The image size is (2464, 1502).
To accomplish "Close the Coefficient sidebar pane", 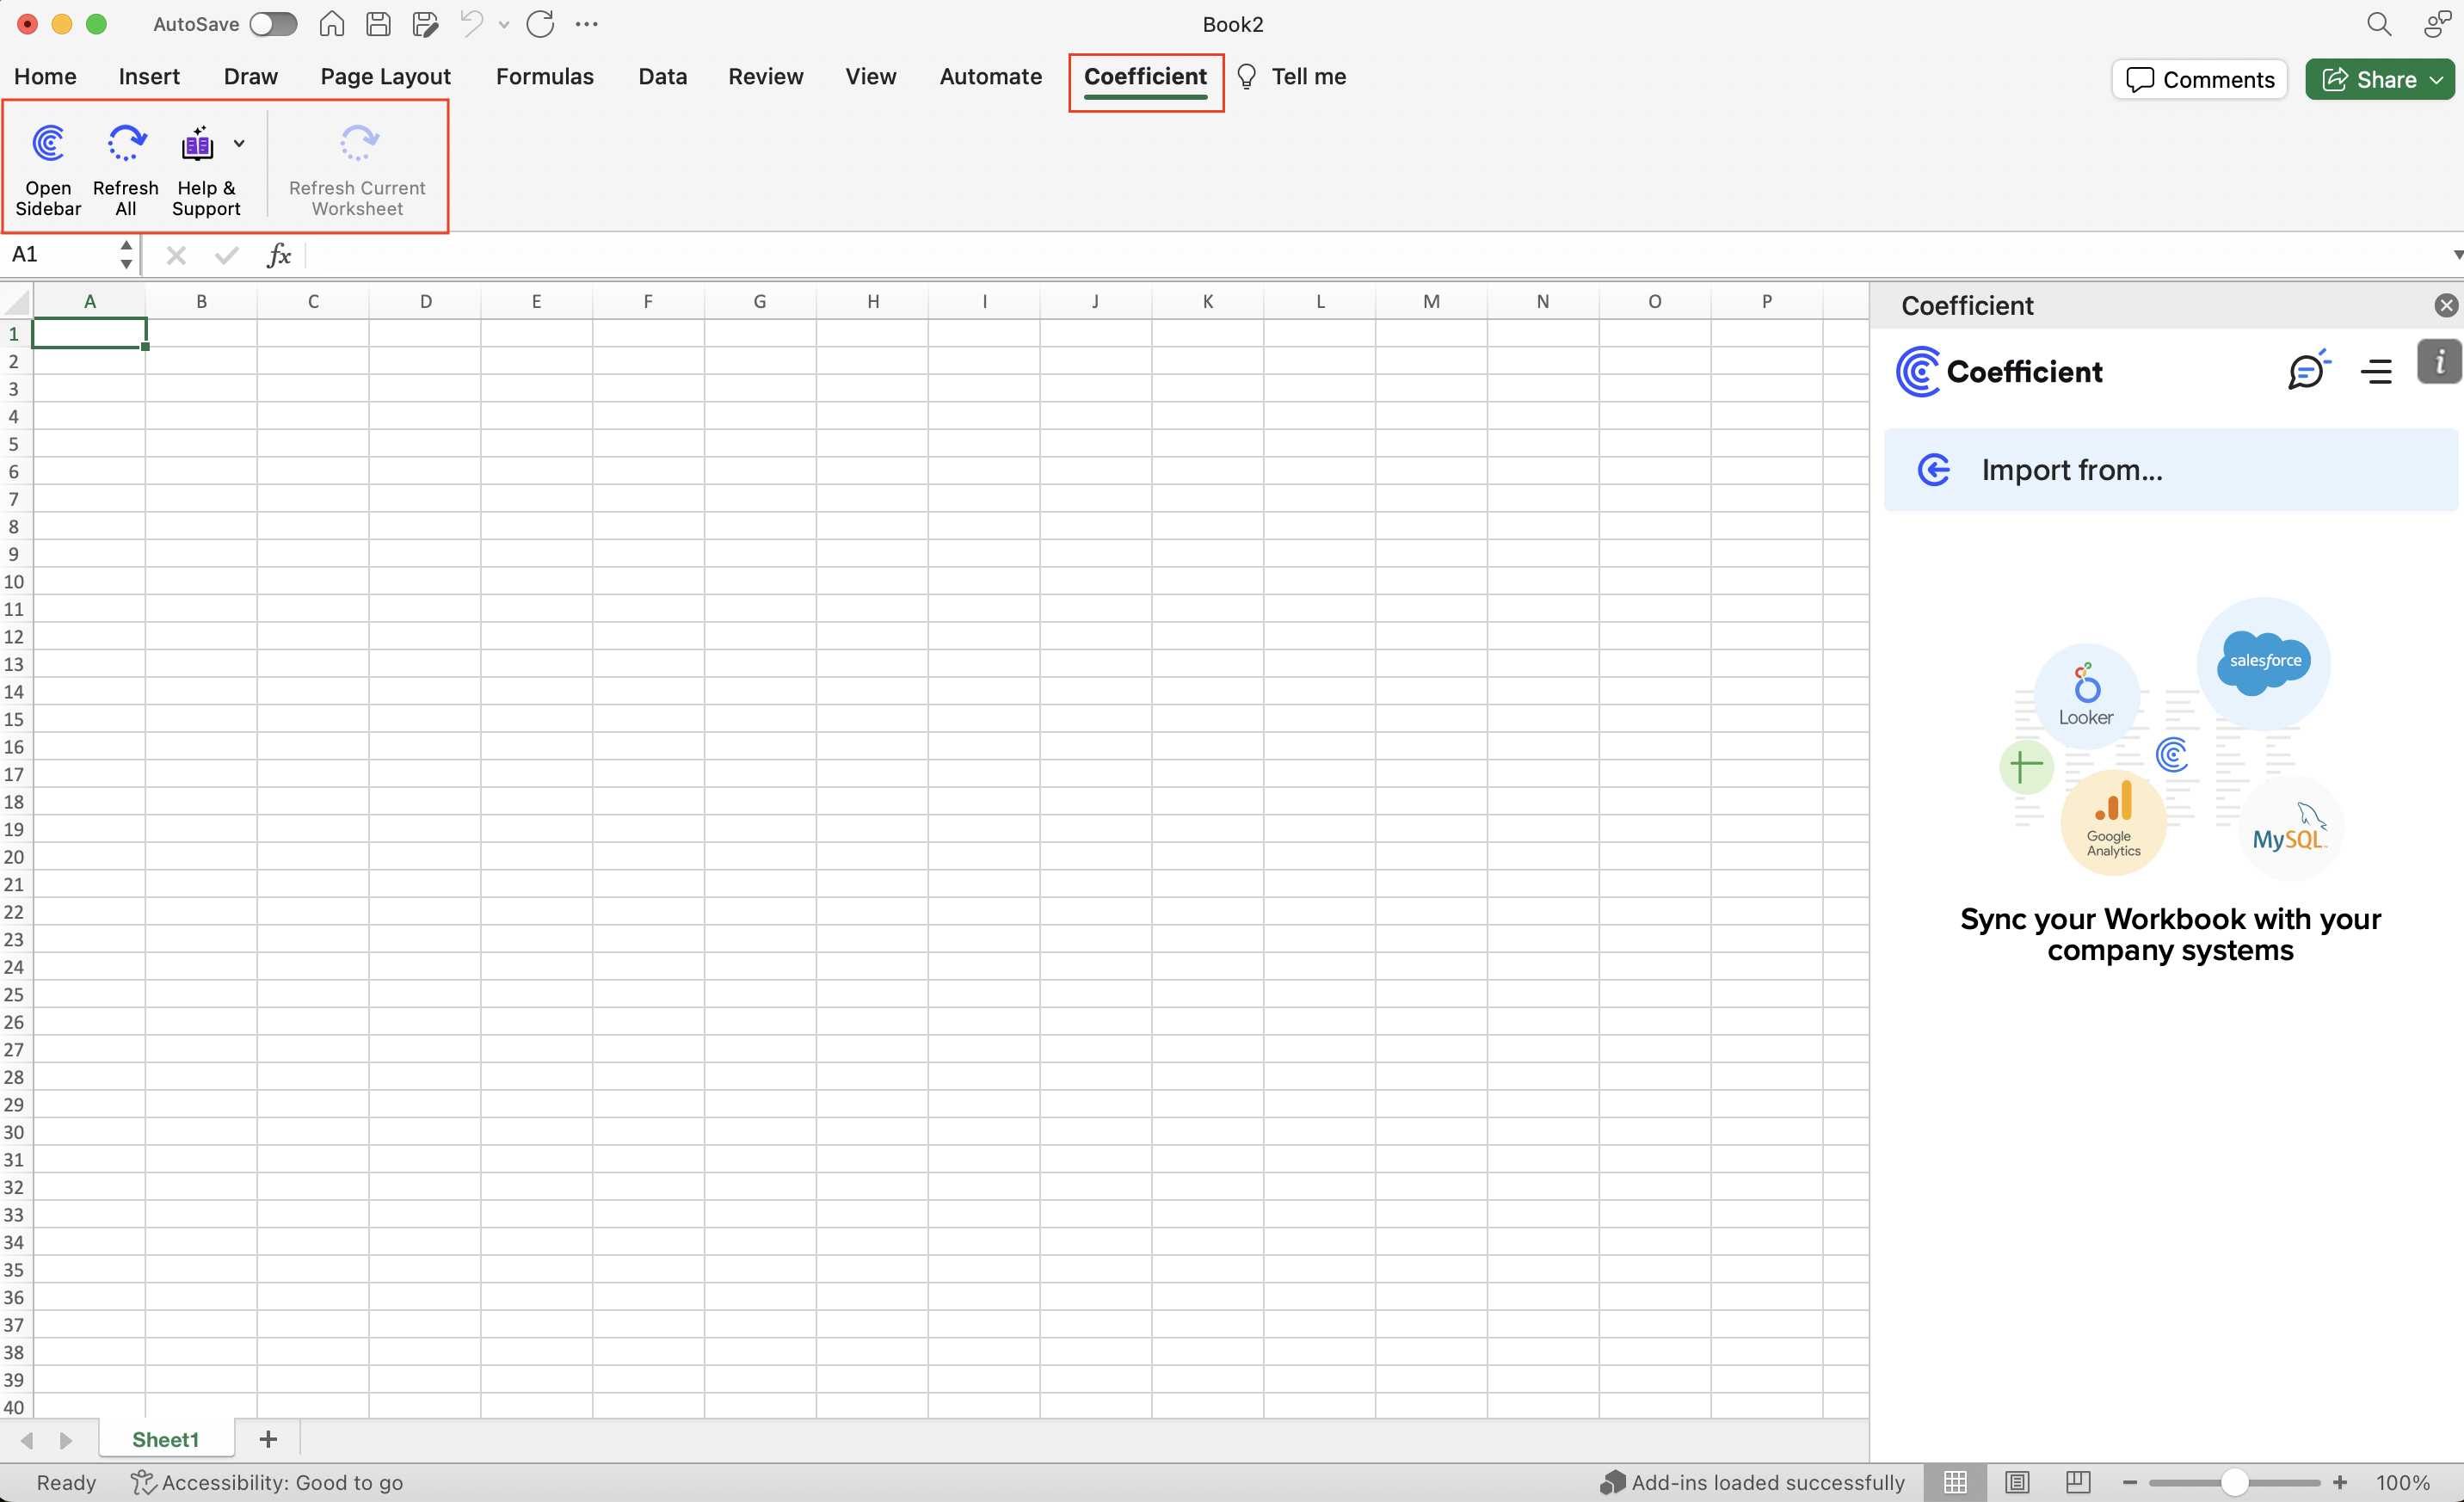I will [2445, 306].
